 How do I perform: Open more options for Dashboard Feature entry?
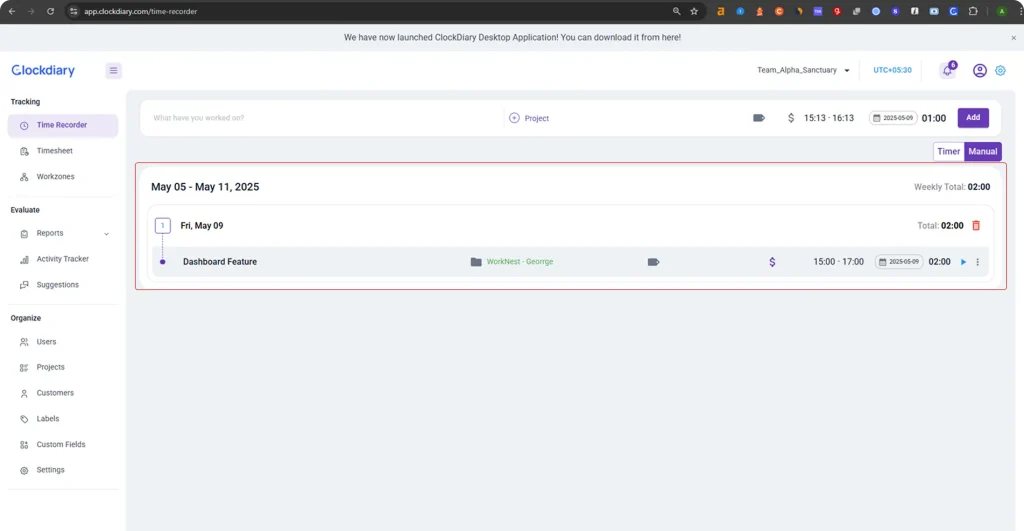(x=978, y=262)
